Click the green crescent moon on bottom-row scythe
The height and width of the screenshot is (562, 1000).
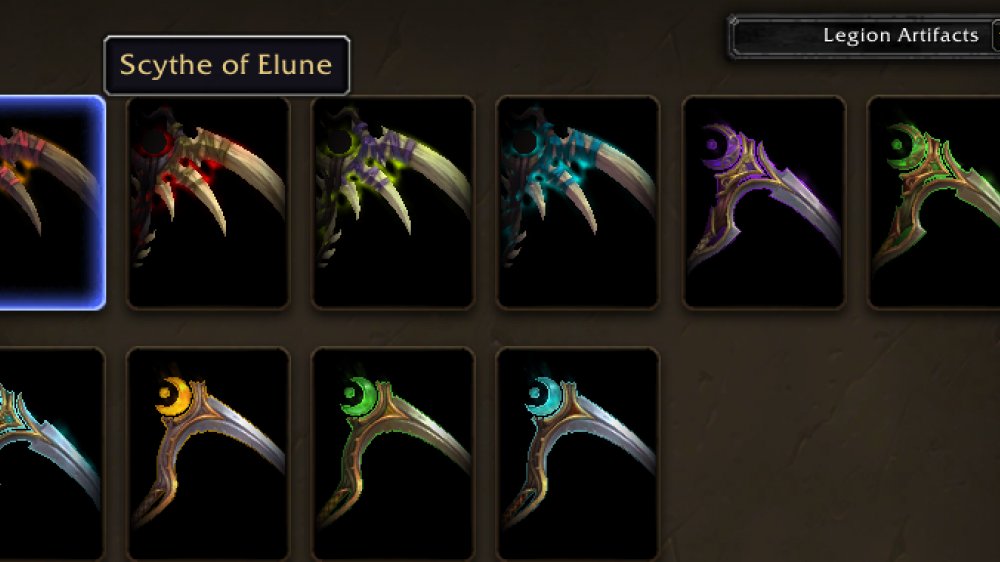[358, 397]
